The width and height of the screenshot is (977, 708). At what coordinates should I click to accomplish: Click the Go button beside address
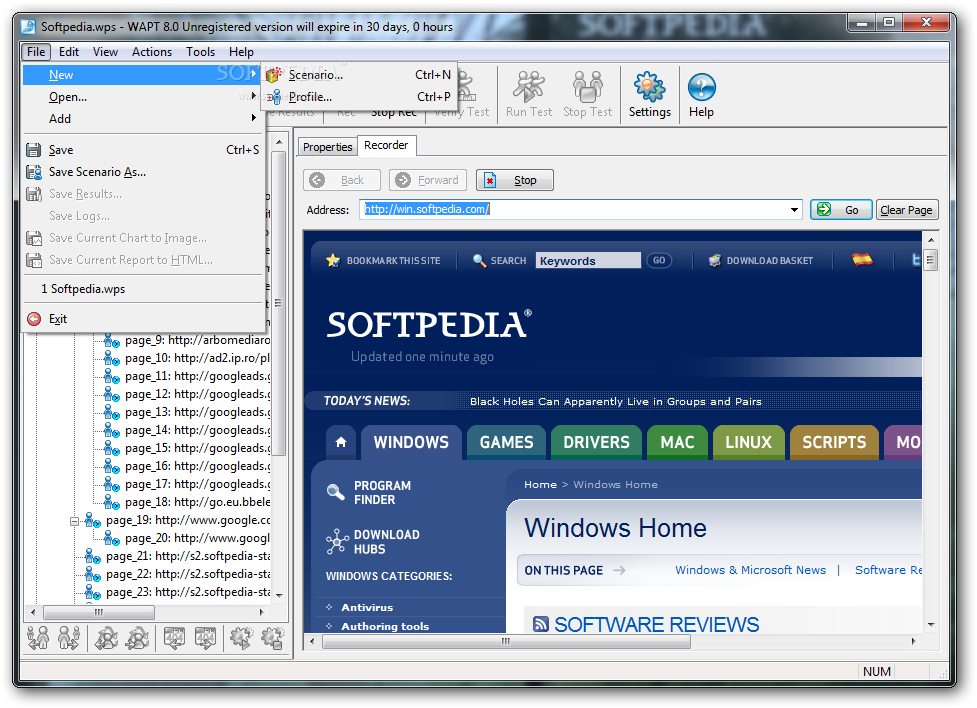tap(841, 210)
